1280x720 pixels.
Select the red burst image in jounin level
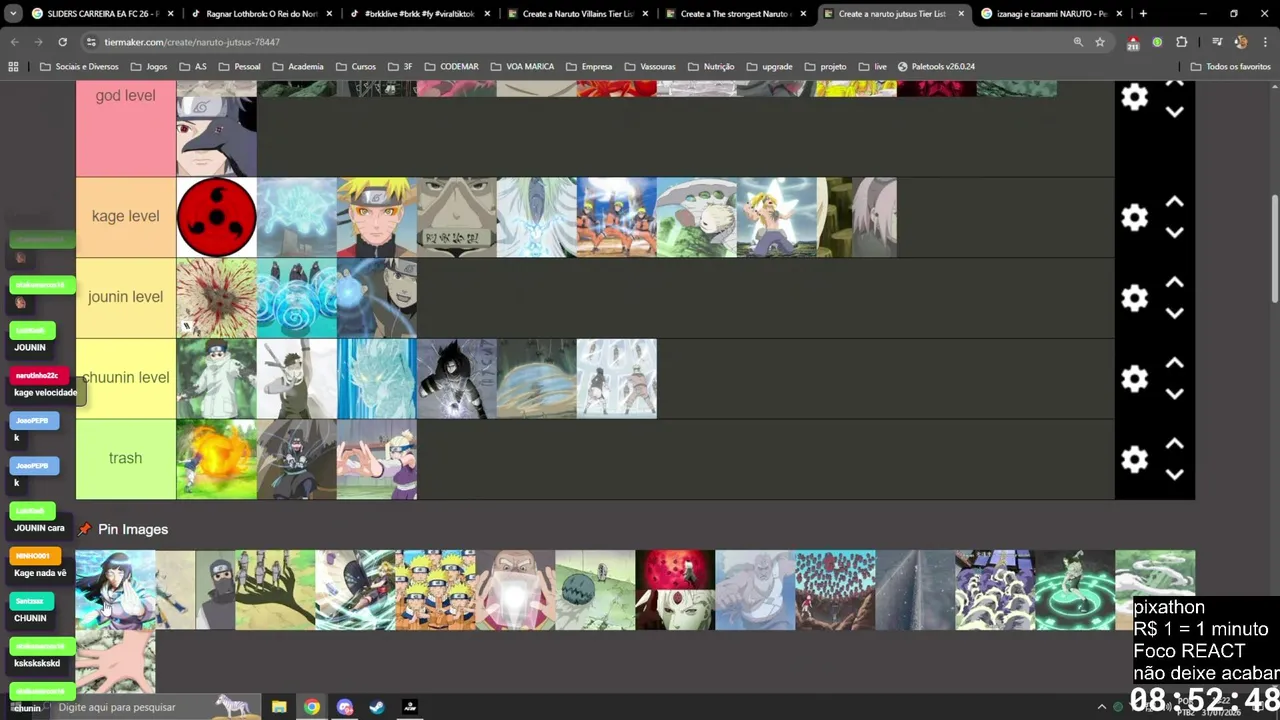[x=217, y=298]
